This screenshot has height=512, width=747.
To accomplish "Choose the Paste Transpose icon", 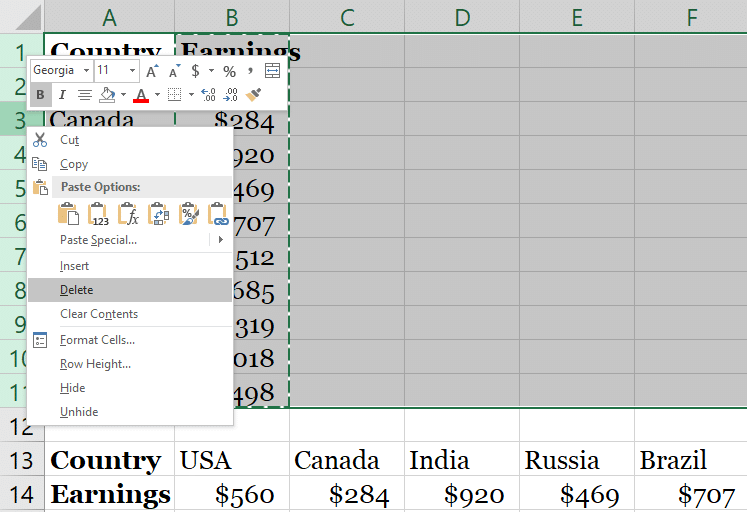I will point(159,214).
